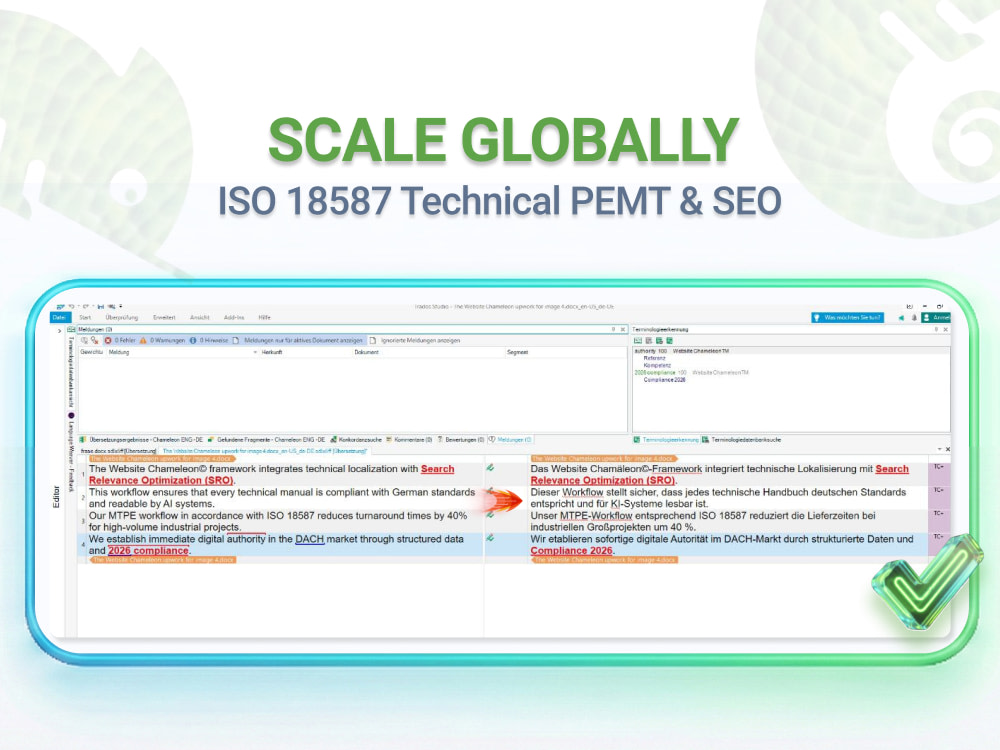Switch to the Start ribbon tab
Image resolution: width=1000 pixels, height=750 pixels.
point(85,318)
